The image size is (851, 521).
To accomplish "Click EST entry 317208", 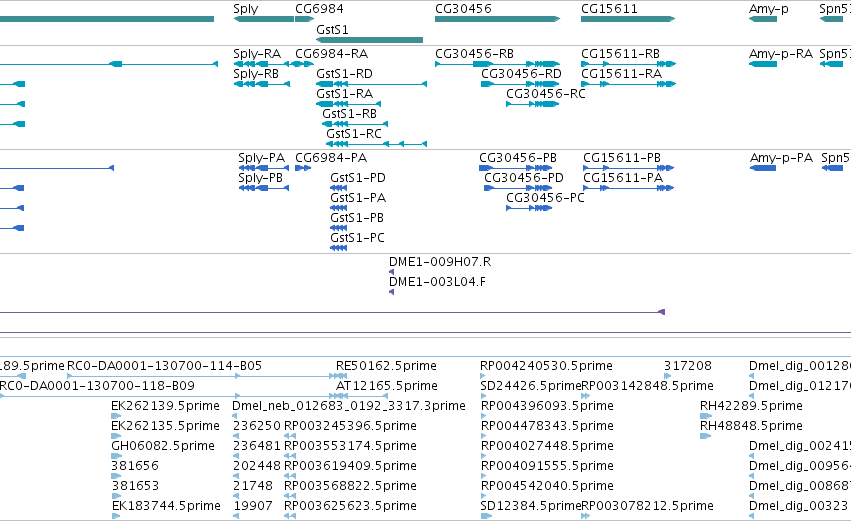I will pos(687,366).
